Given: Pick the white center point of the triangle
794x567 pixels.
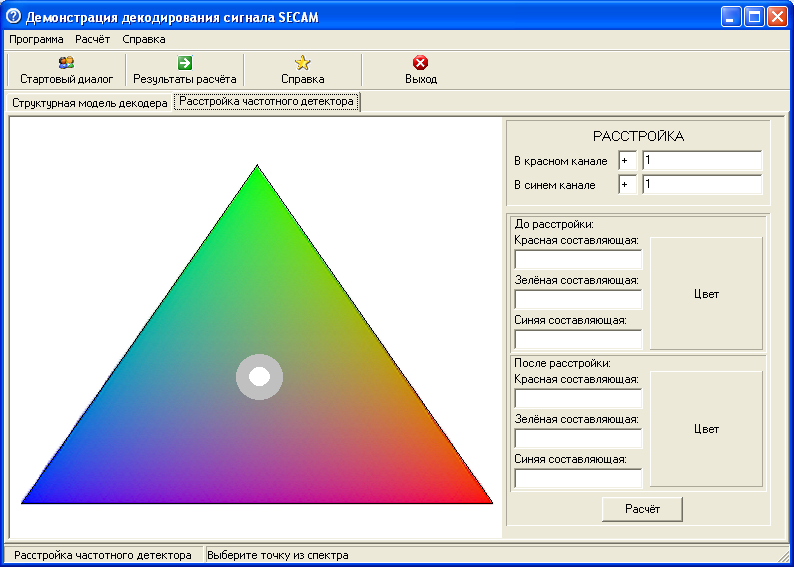Looking at the screenshot, I should tap(259, 377).
